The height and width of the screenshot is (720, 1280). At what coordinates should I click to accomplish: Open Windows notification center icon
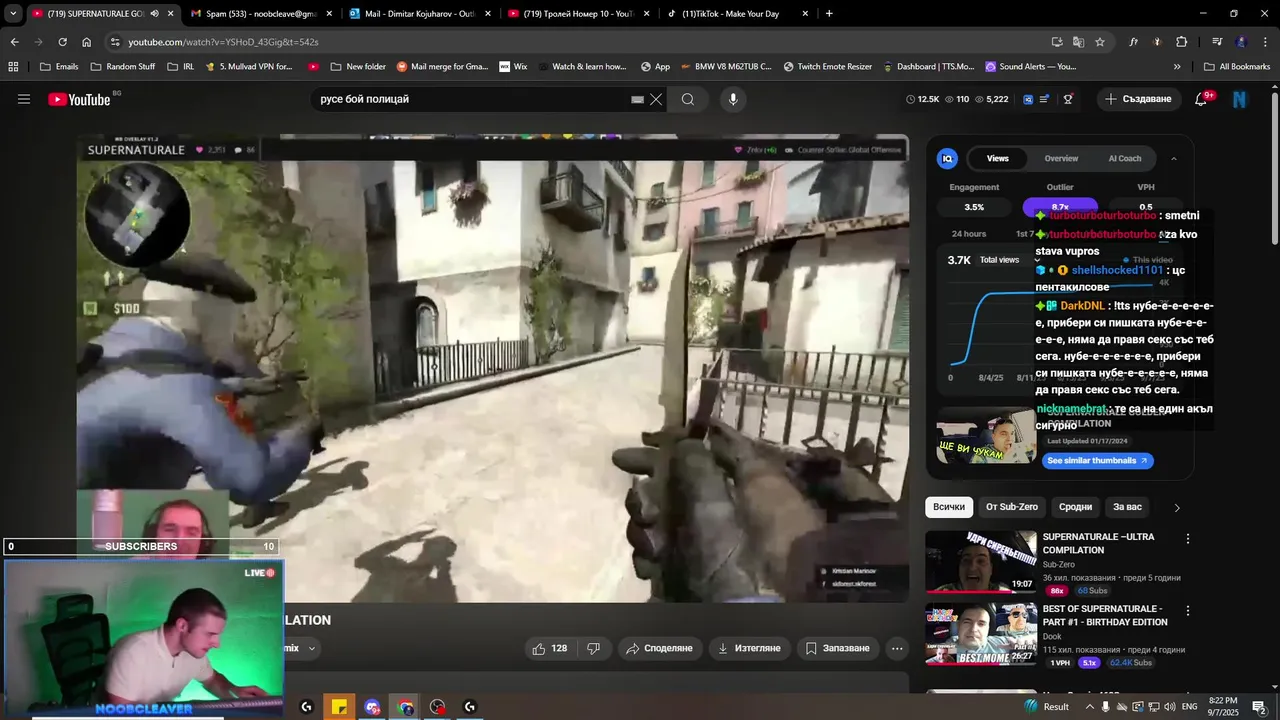1259,707
